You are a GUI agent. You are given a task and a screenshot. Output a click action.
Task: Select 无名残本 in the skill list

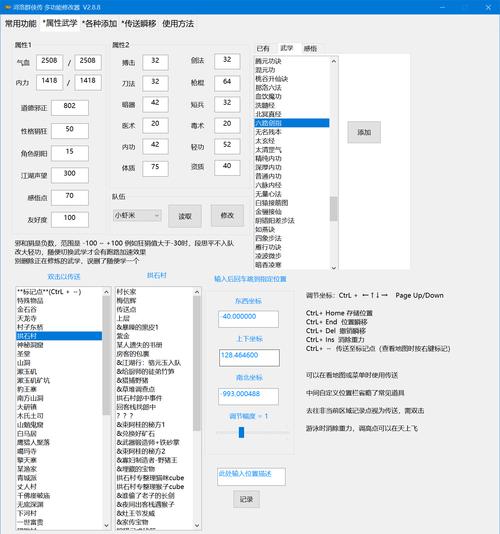pyautogui.click(x=292, y=132)
